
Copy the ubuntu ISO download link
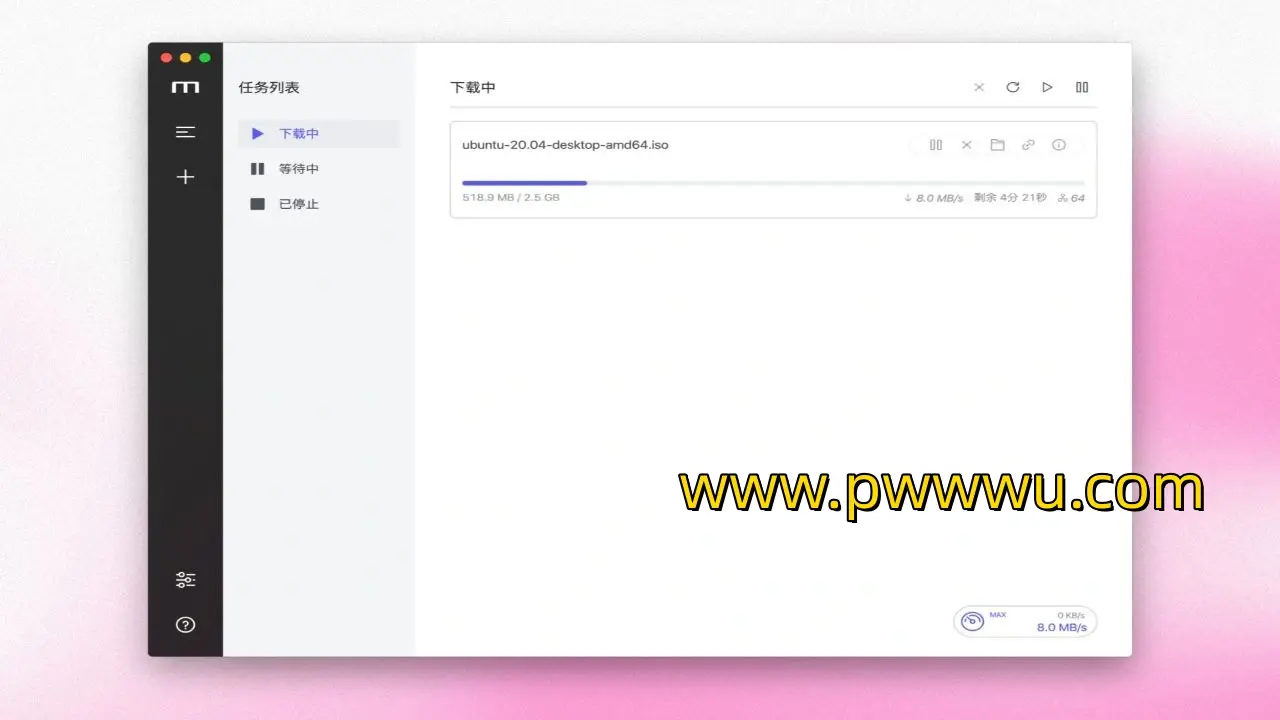tap(1028, 145)
